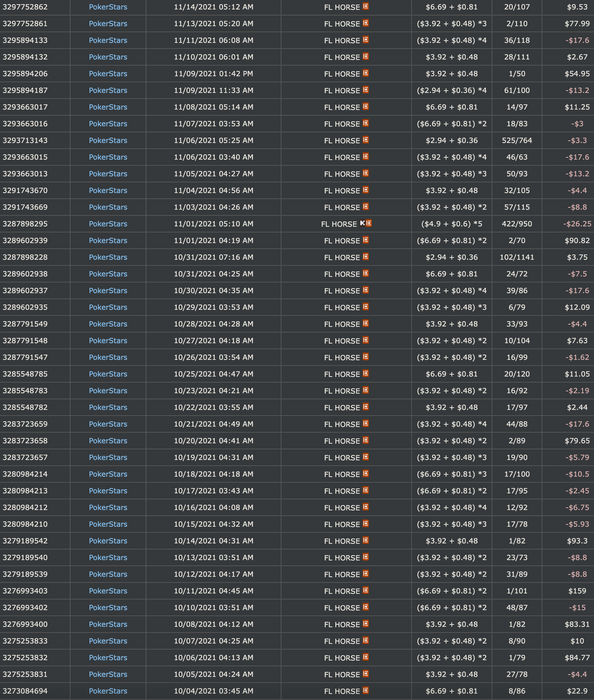594x700 pixels.
Task: Click the orange icon in row 3293663017
Action: [x=366, y=107]
